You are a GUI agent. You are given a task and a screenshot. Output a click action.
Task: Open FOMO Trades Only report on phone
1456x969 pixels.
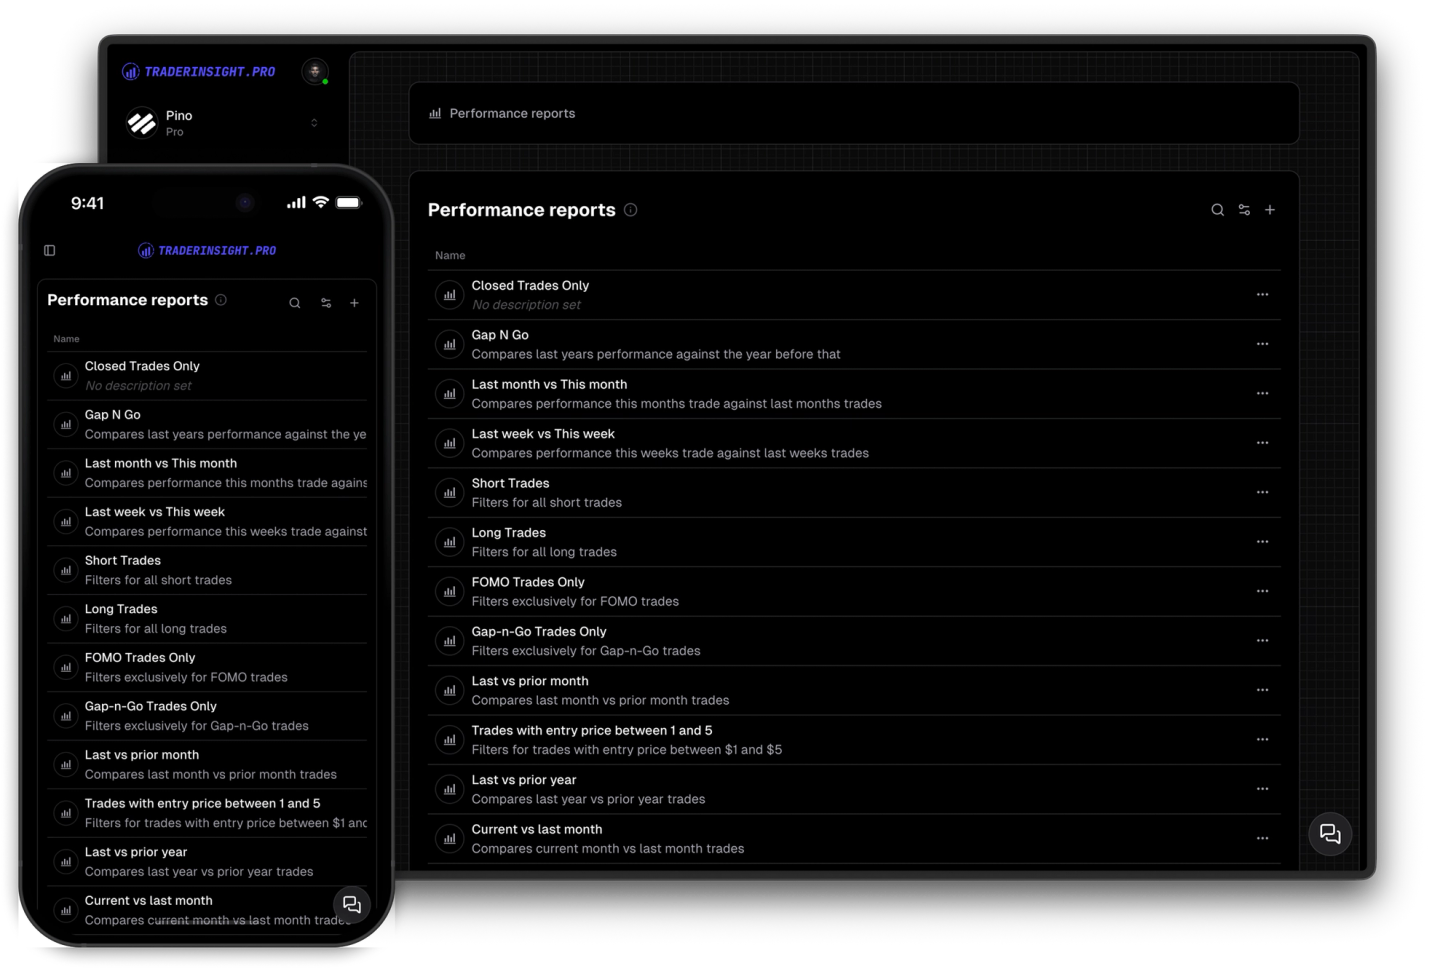[207, 668]
